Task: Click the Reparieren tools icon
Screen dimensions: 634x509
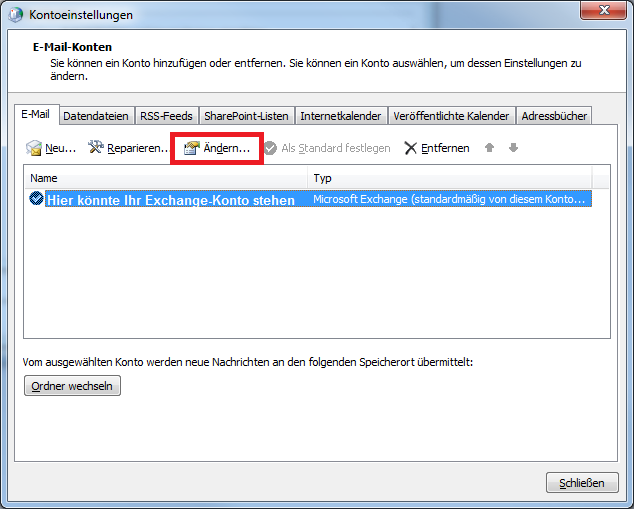Action: tap(96, 148)
